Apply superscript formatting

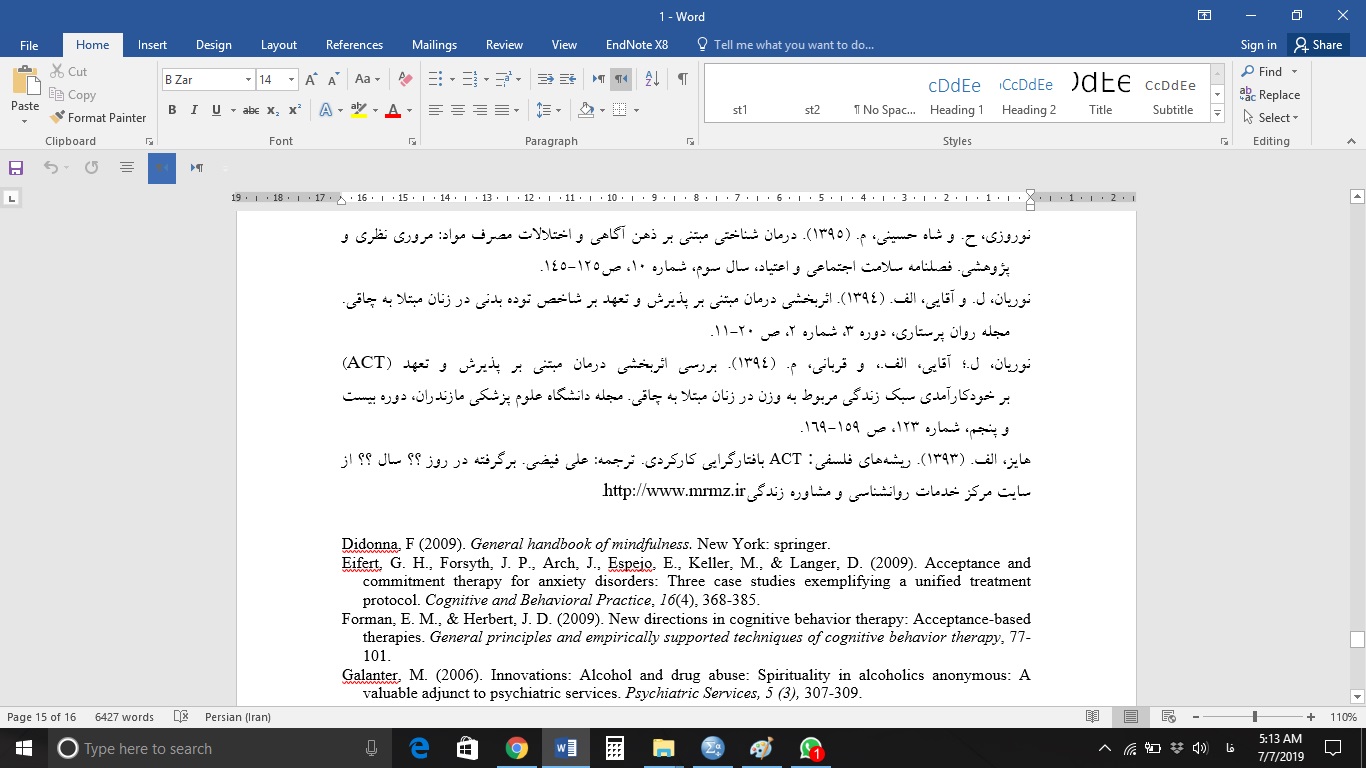[x=292, y=110]
